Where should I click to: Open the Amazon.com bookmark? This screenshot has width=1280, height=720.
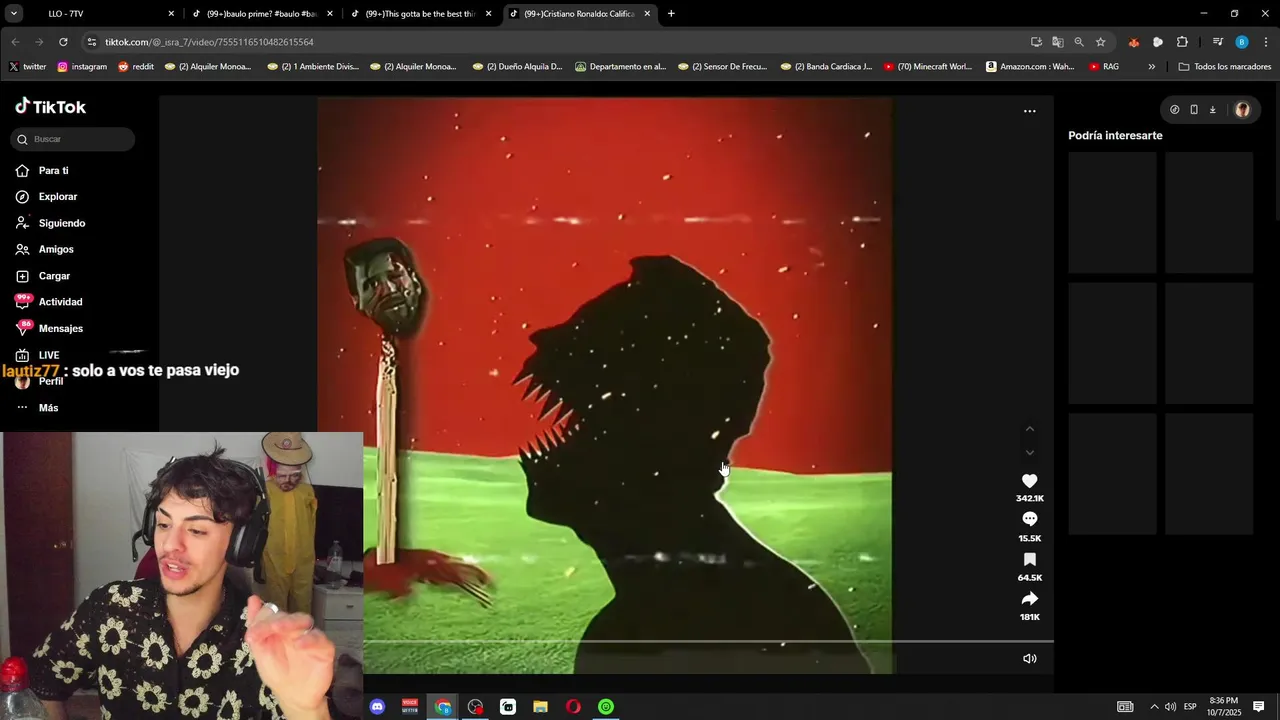click(x=1030, y=67)
